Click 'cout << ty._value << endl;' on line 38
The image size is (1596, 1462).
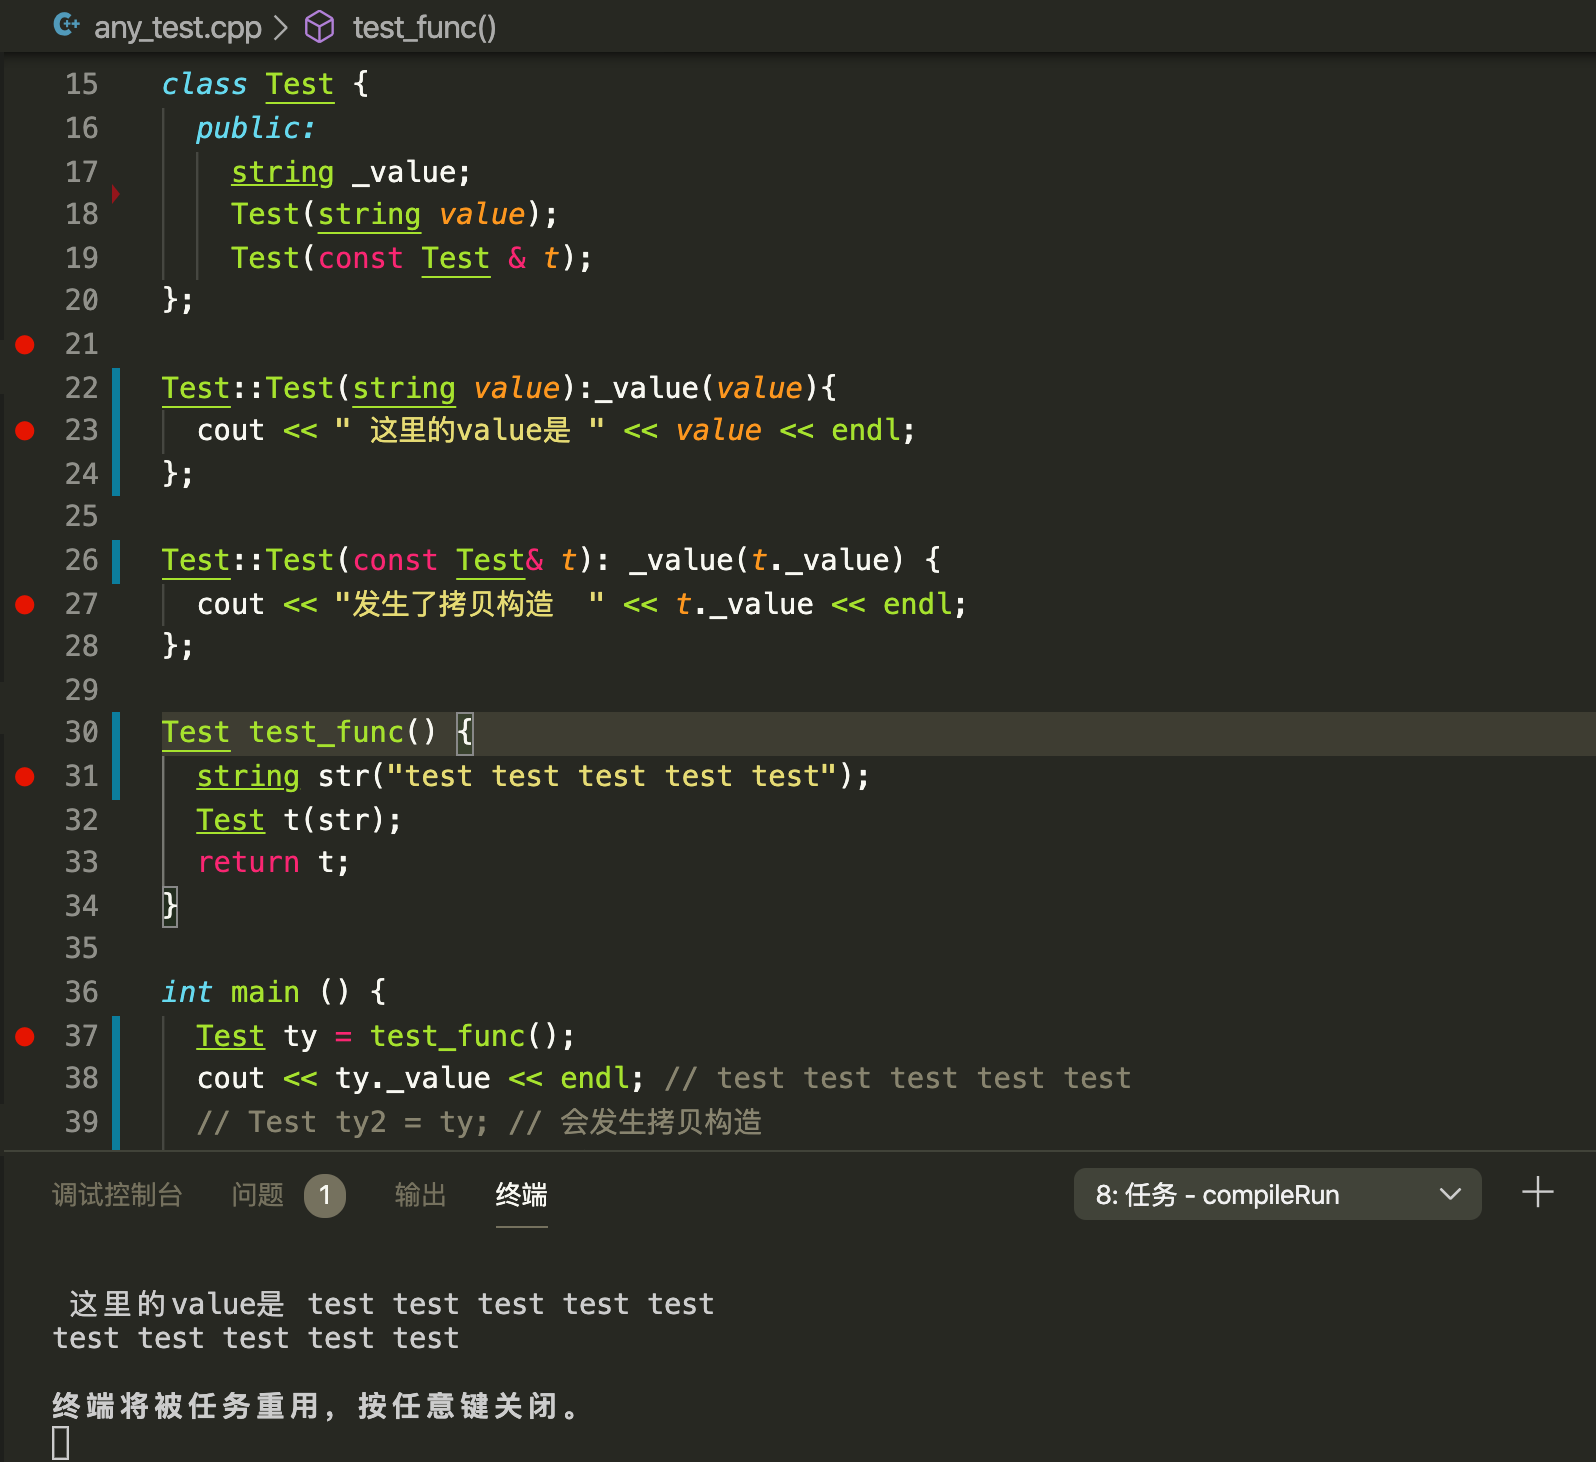tap(421, 1078)
